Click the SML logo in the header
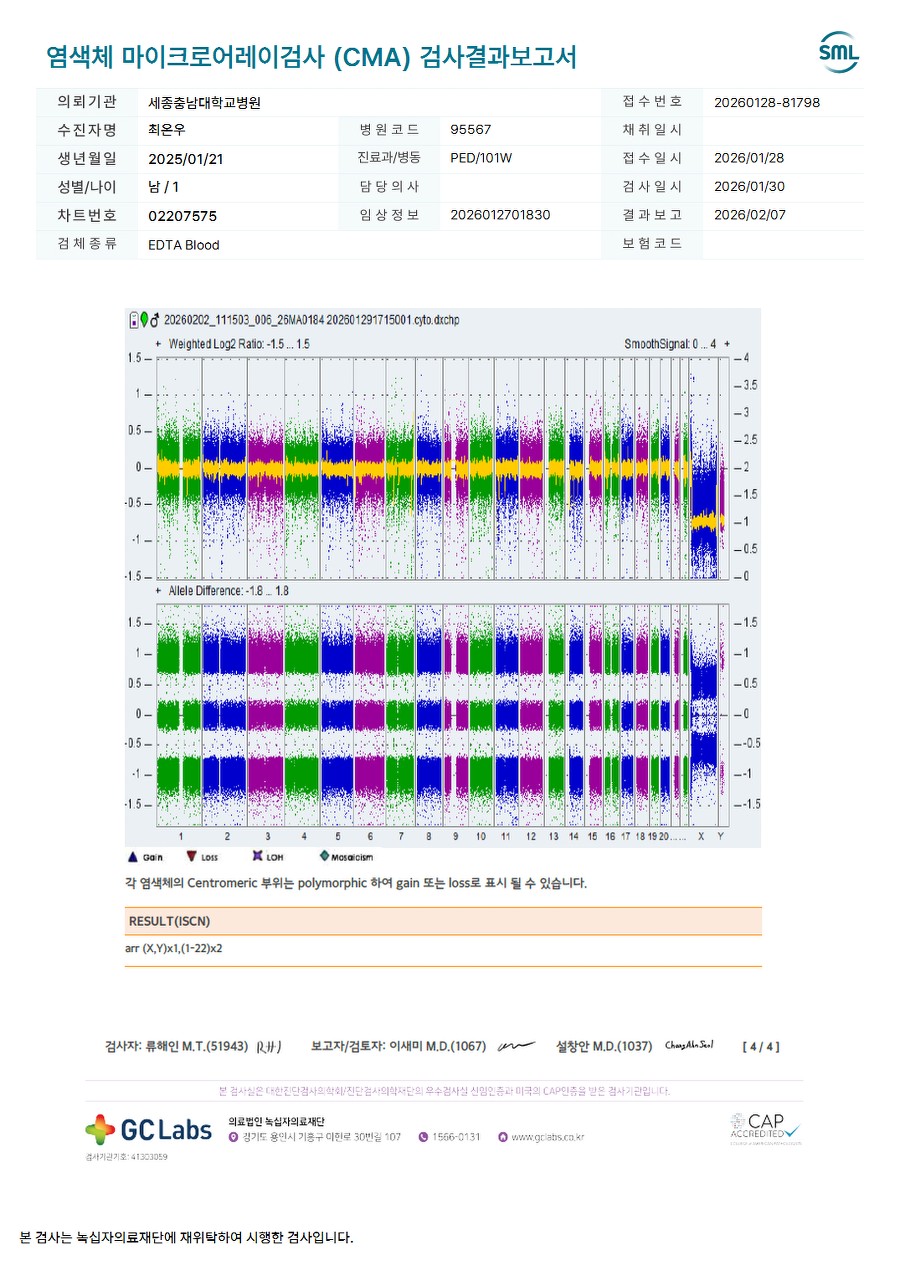The height and width of the screenshot is (1271, 900). tap(838, 52)
